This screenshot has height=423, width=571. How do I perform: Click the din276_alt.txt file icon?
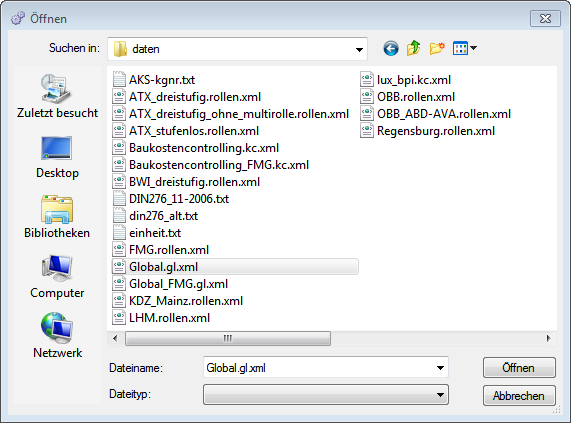(119, 216)
